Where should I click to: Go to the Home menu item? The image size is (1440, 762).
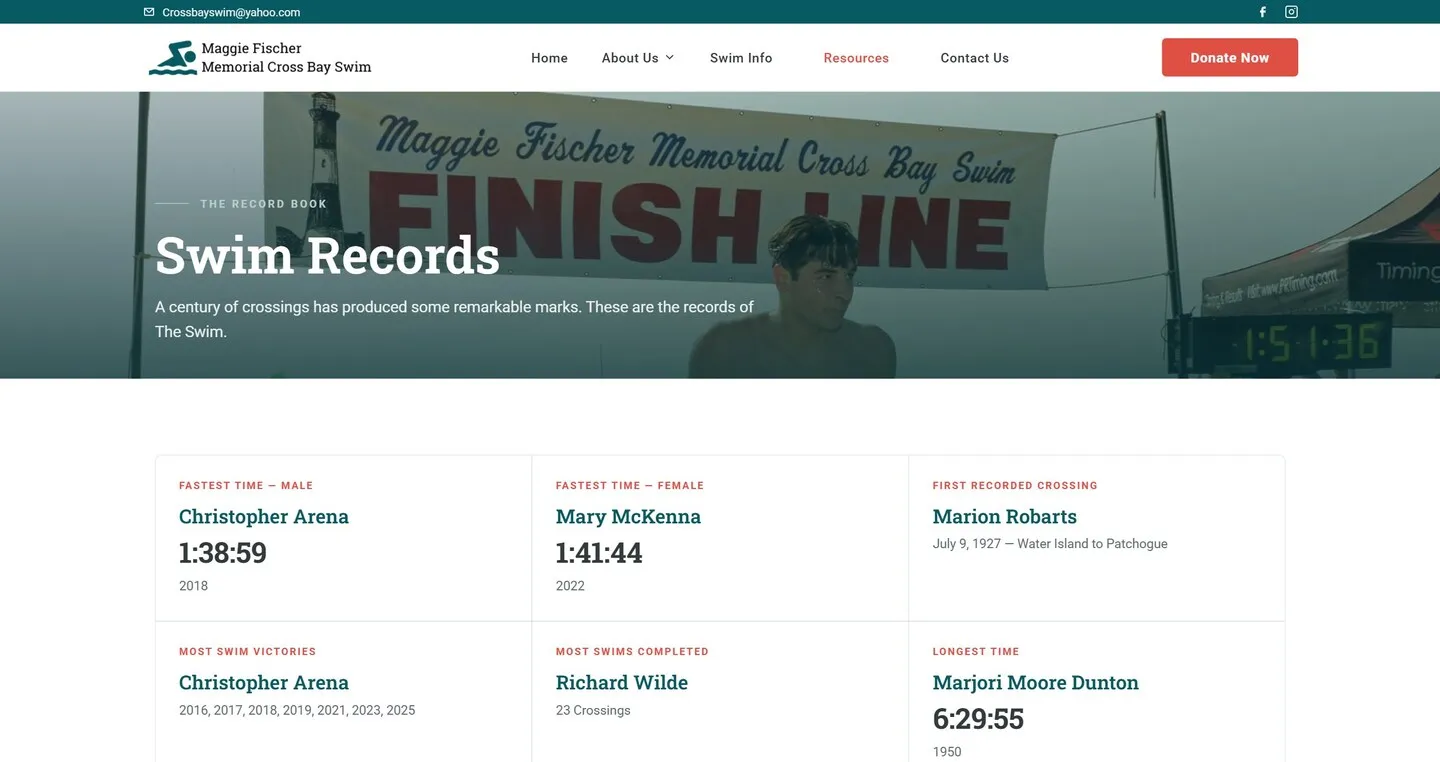point(549,58)
